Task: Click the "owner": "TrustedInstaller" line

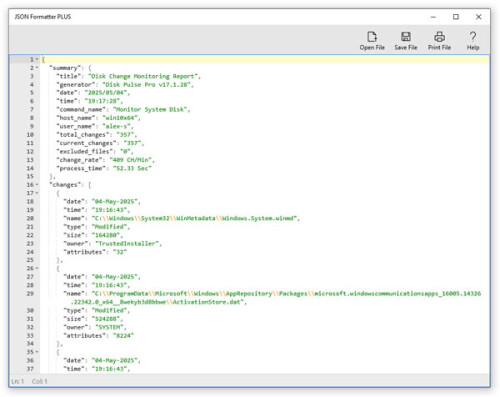Action: [x=113, y=244]
